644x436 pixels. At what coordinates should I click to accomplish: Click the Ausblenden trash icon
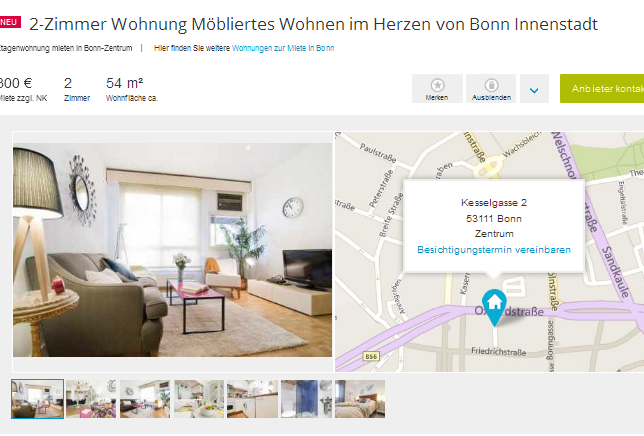click(491, 85)
